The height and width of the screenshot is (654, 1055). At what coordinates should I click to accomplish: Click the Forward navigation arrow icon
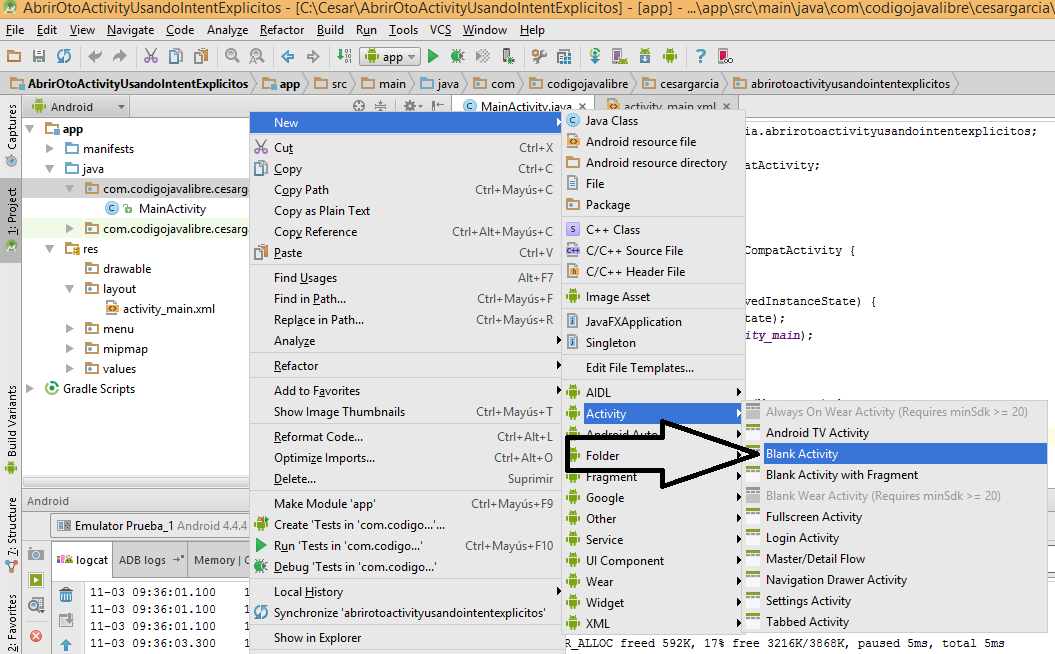(x=313, y=57)
